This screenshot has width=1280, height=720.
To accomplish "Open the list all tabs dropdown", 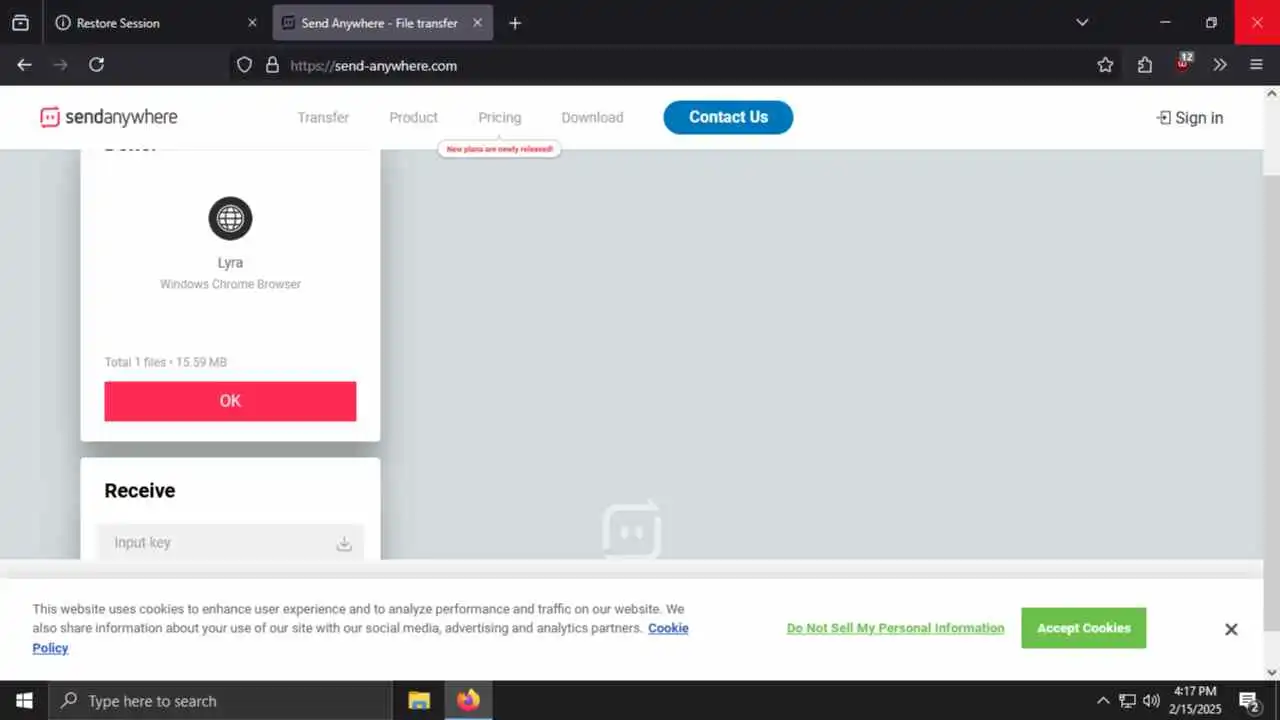I will point(1082,22).
